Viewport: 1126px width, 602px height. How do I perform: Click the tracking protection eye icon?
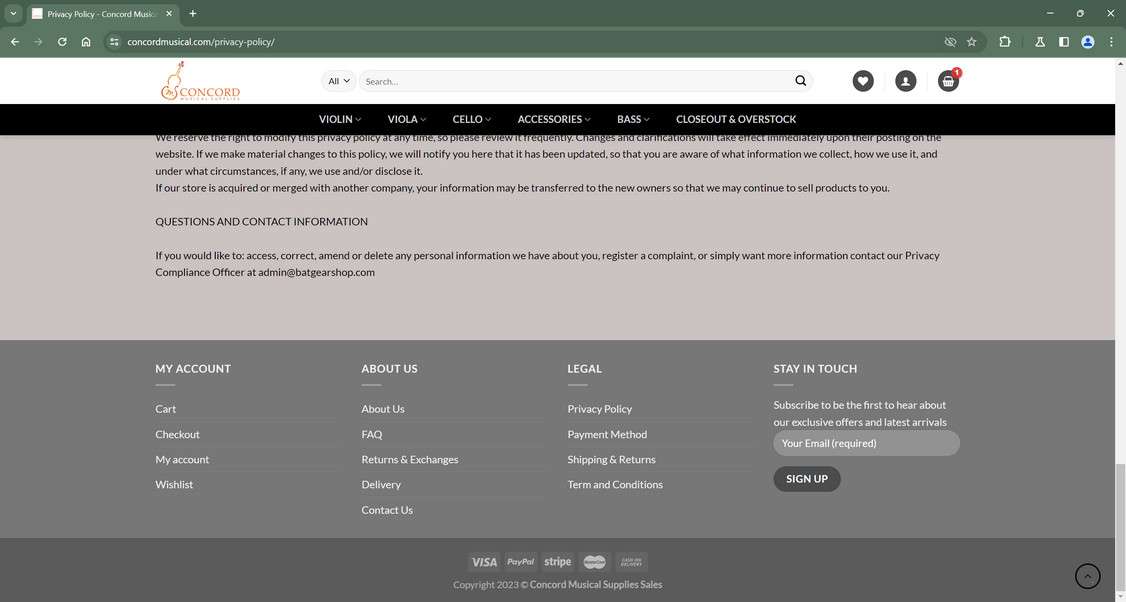click(950, 42)
